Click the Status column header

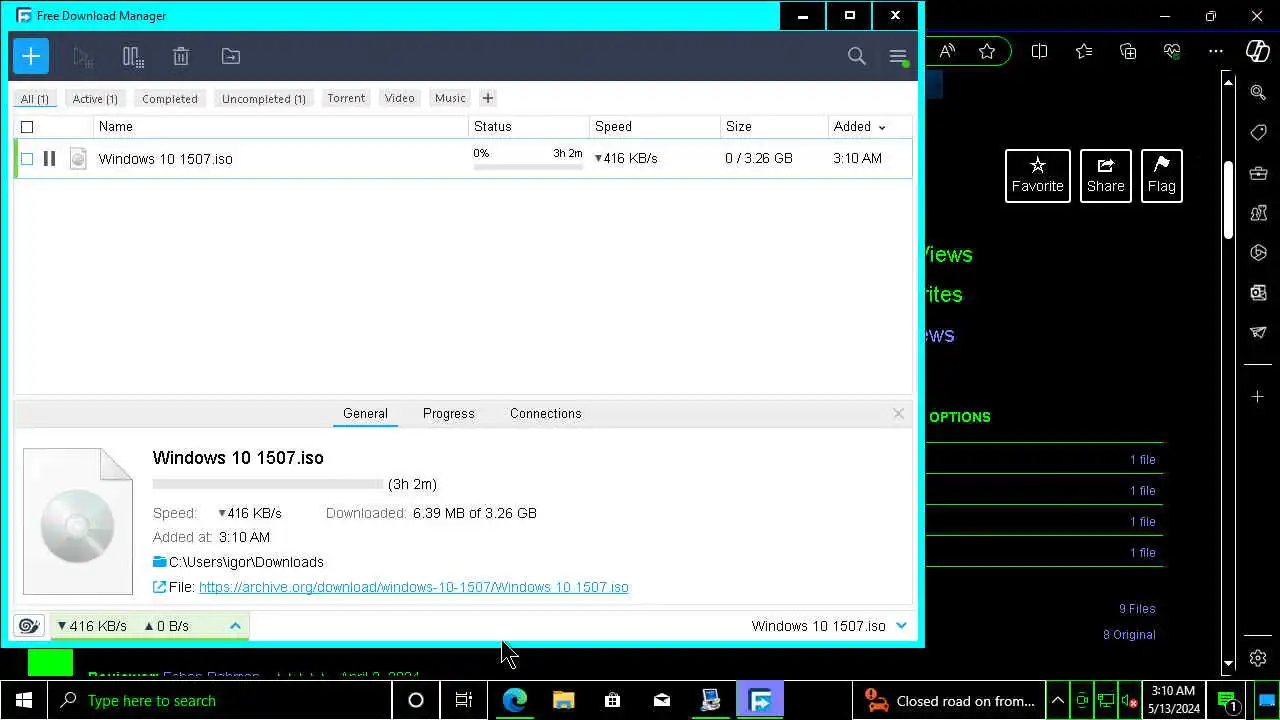(x=529, y=127)
